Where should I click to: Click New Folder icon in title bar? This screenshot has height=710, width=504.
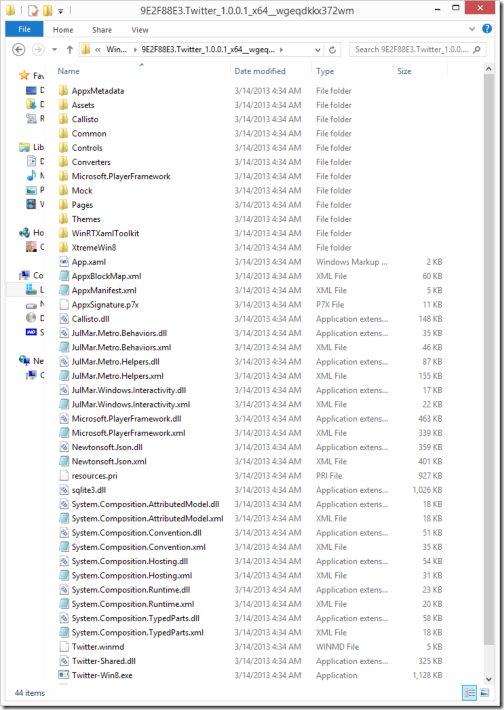tap(48, 10)
